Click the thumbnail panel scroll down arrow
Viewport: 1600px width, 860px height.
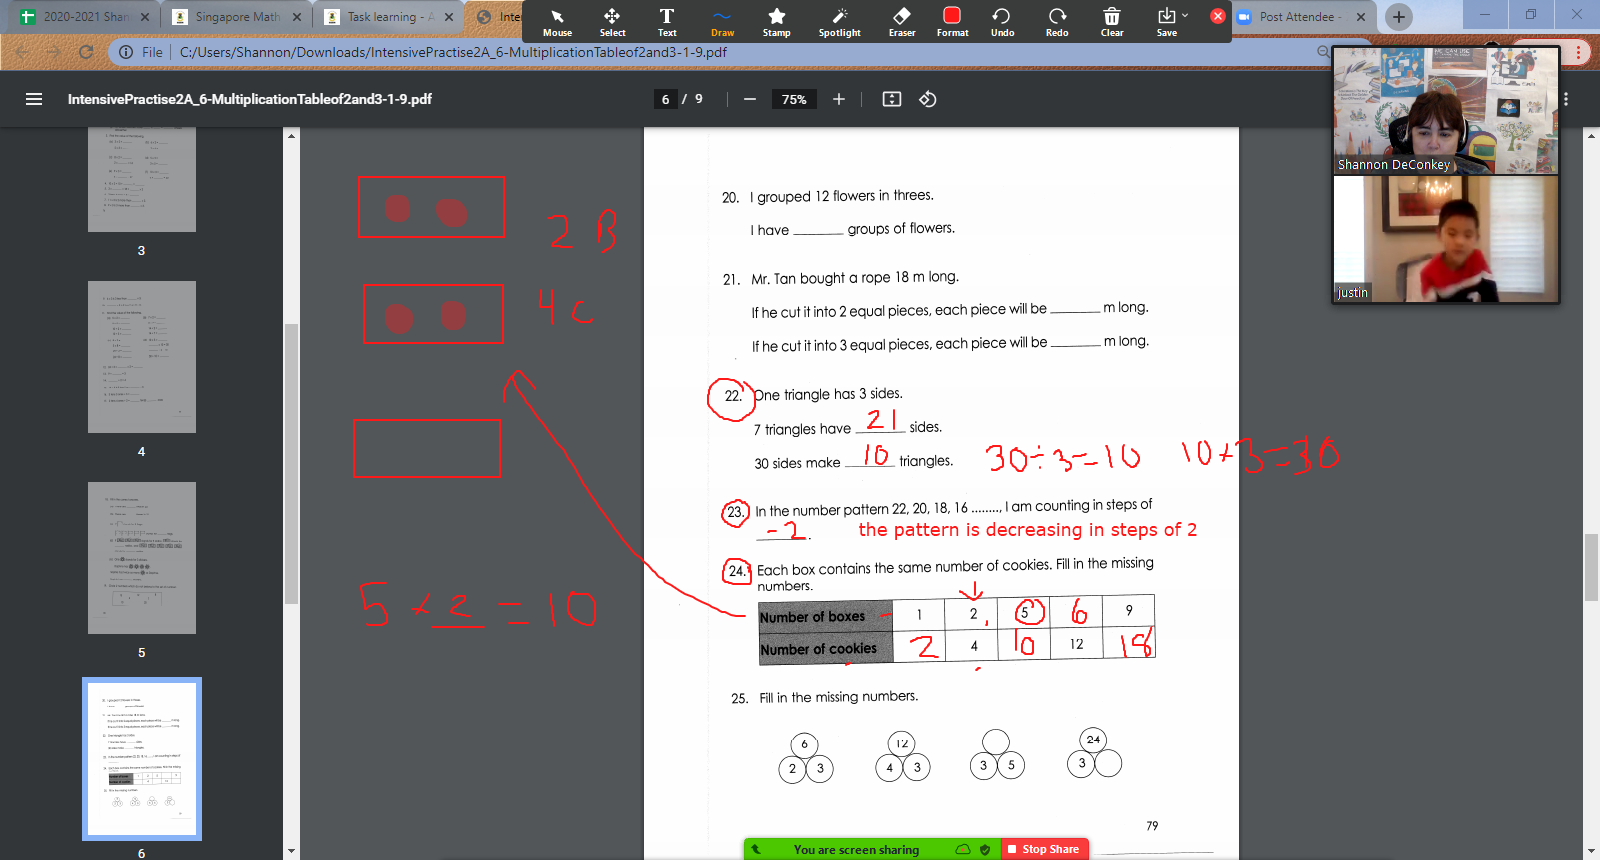[291, 851]
